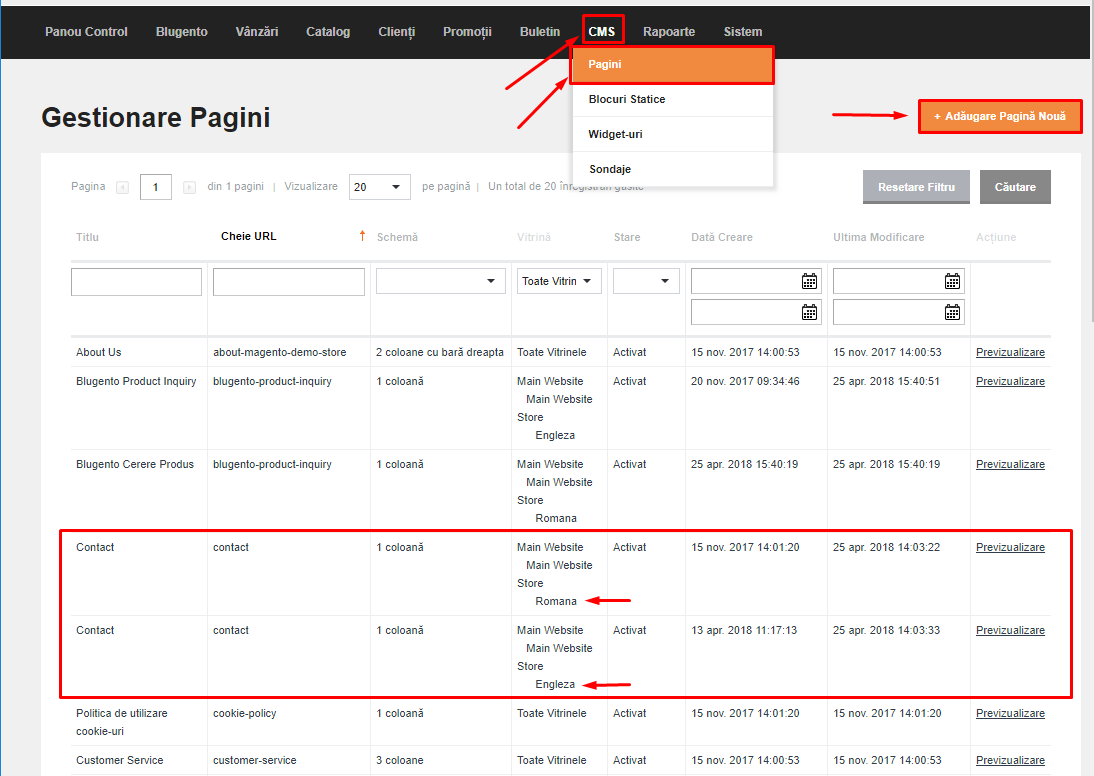Open the CMS menu
The height and width of the screenshot is (776, 1094).
tap(601, 31)
